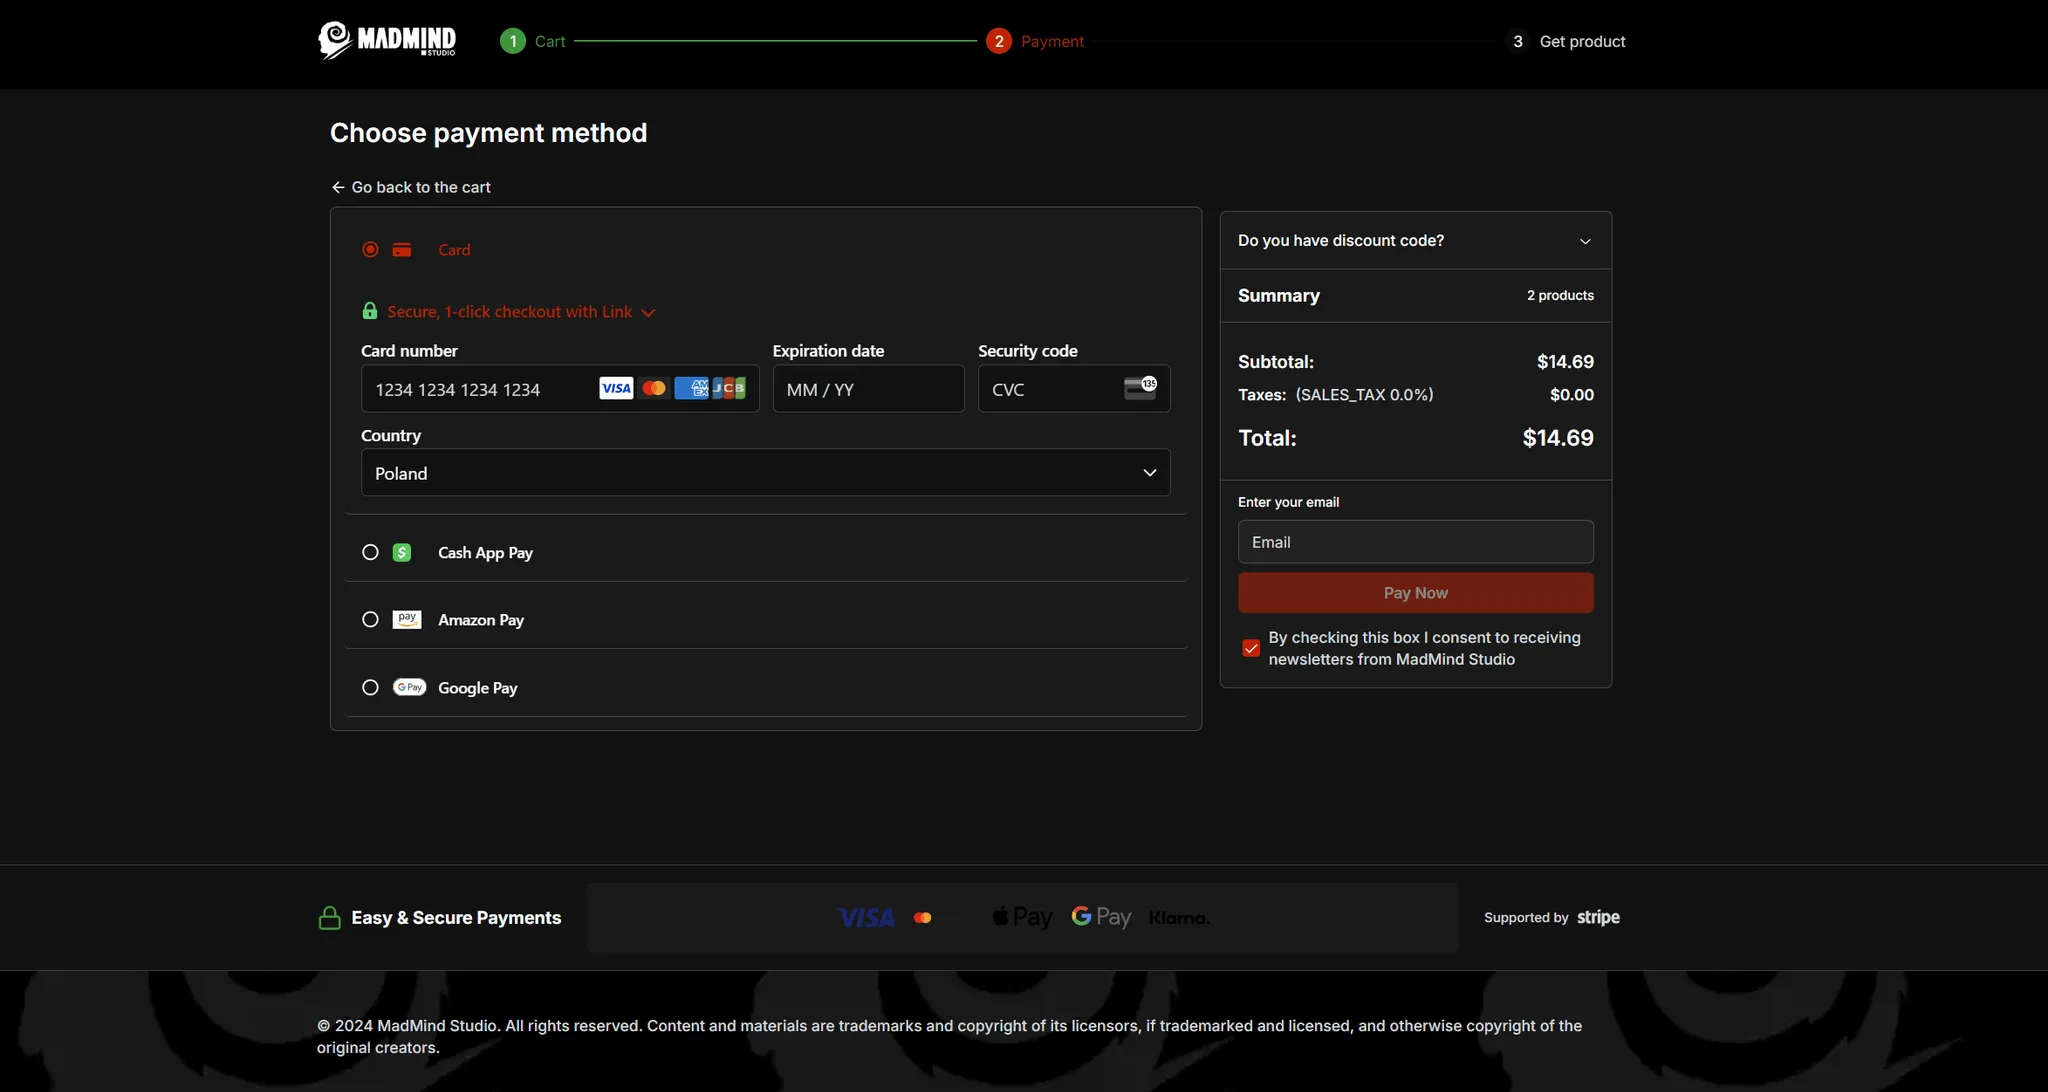Click the Easy & Secure Payments text

(x=456, y=918)
